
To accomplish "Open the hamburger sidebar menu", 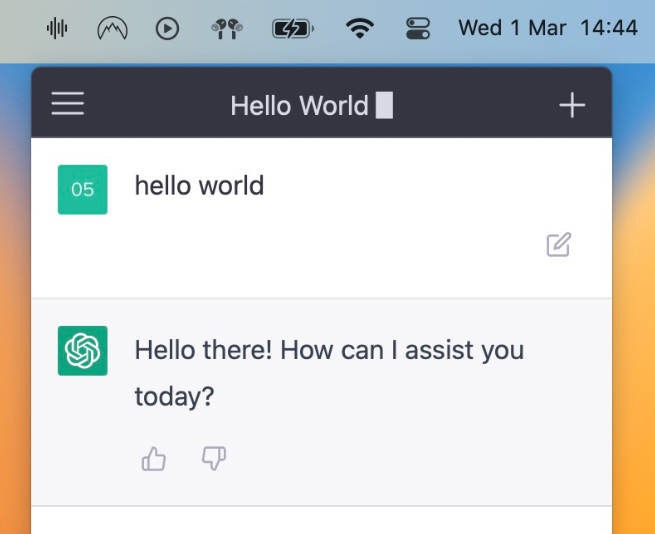I will tap(68, 104).
